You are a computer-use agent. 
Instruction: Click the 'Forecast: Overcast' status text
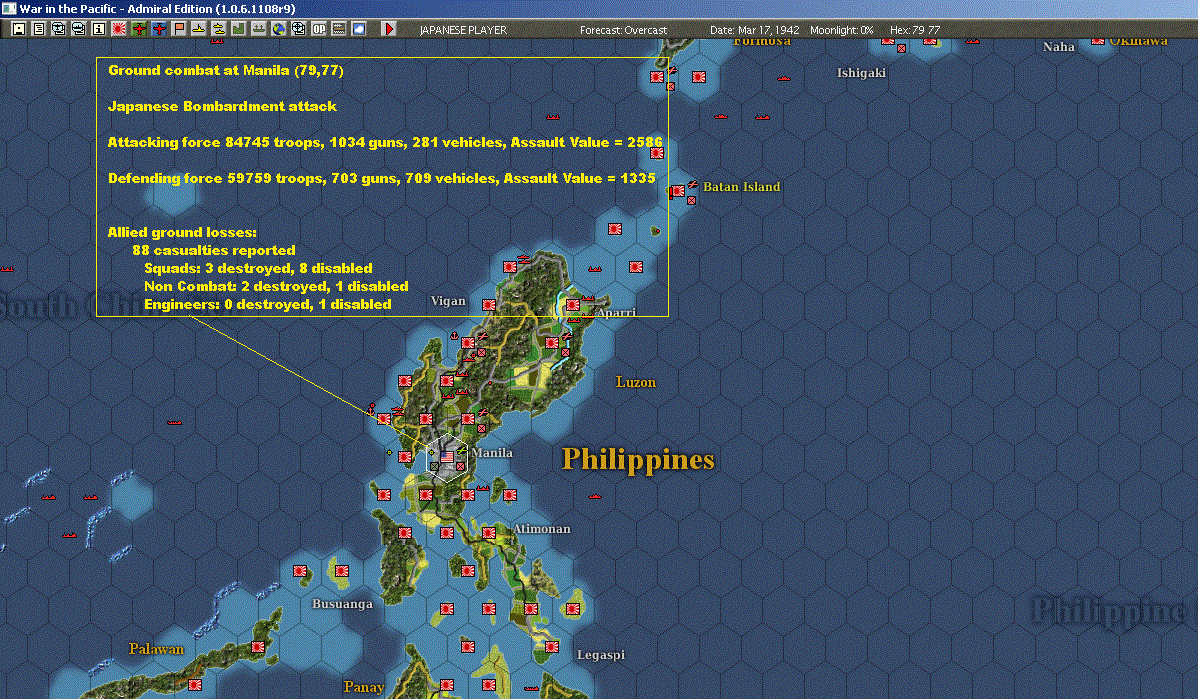pos(623,30)
